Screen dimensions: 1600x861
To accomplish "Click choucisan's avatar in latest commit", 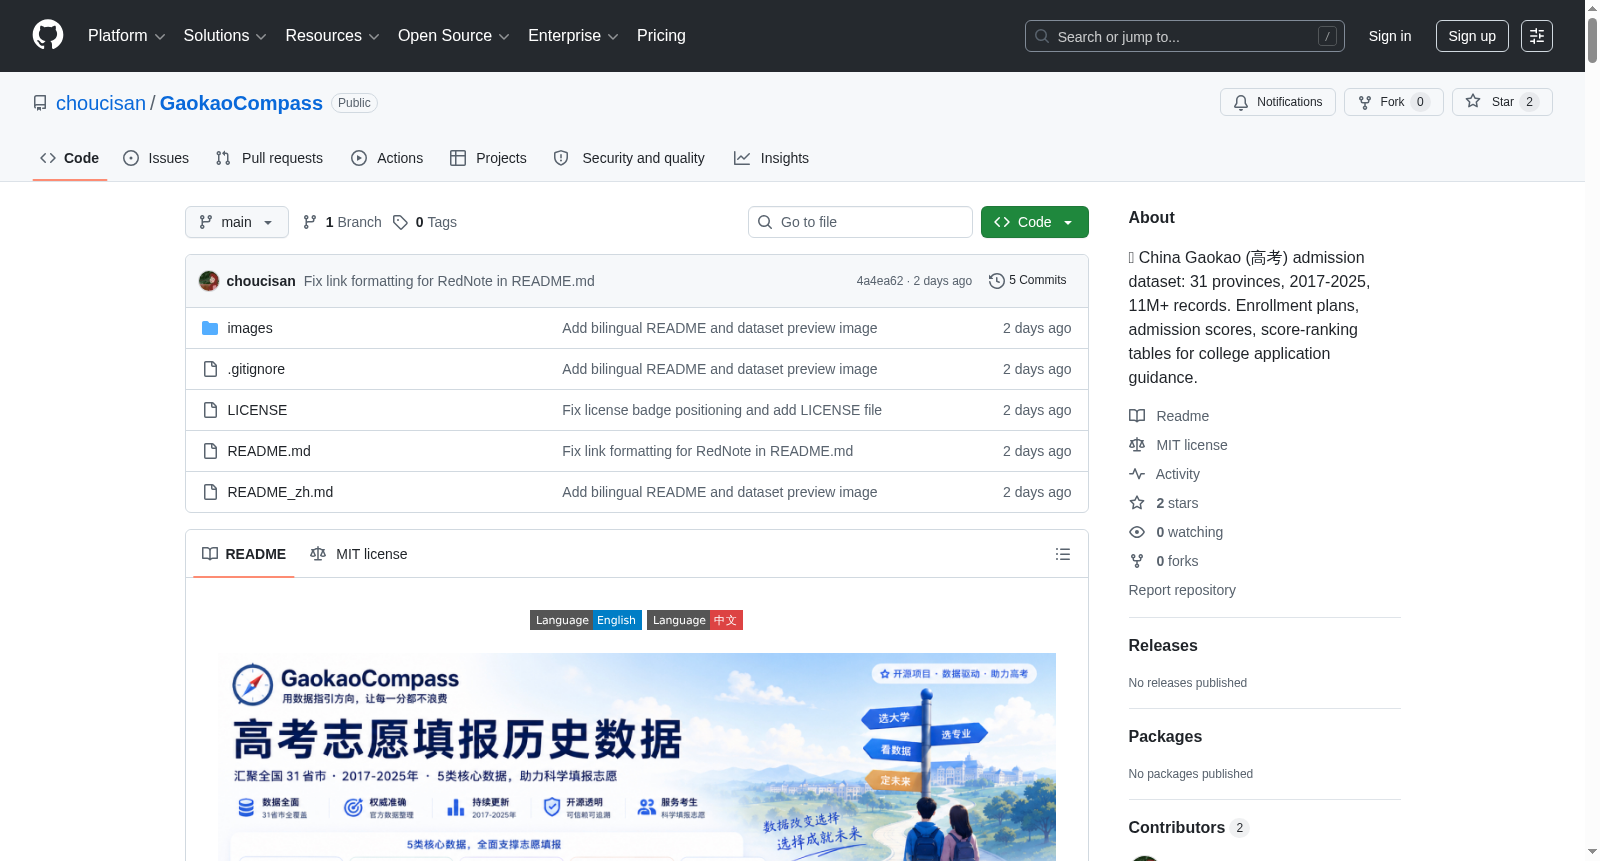I will coord(209,281).
